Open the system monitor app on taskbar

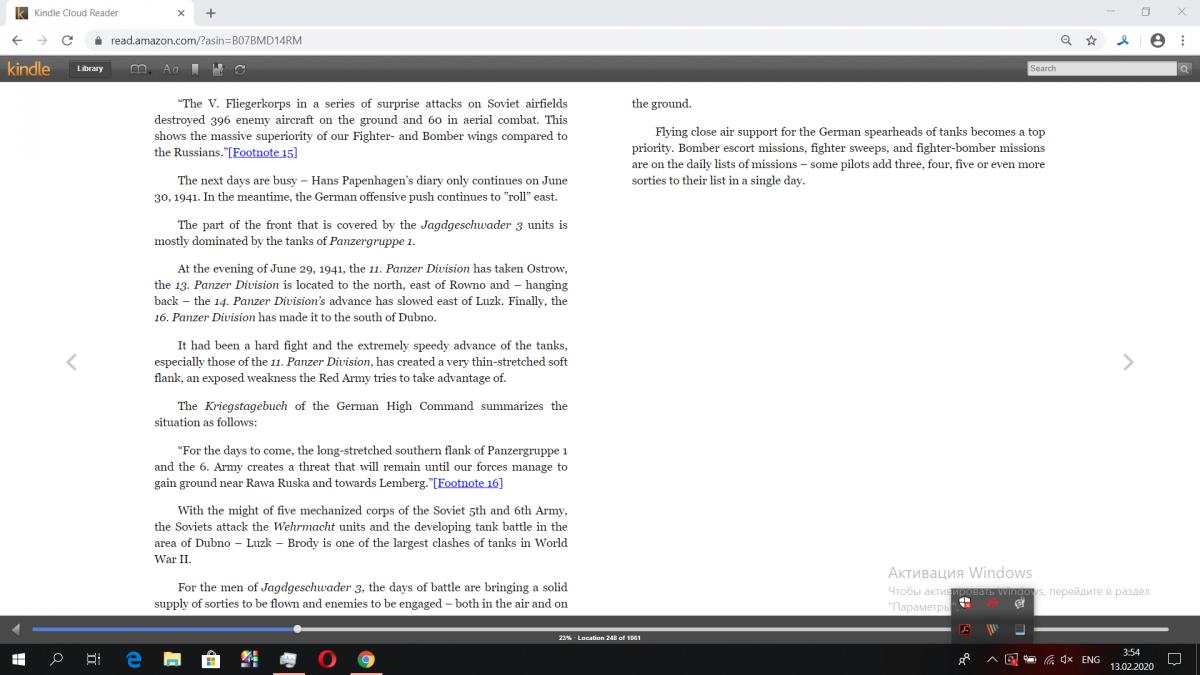pos(288,659)
